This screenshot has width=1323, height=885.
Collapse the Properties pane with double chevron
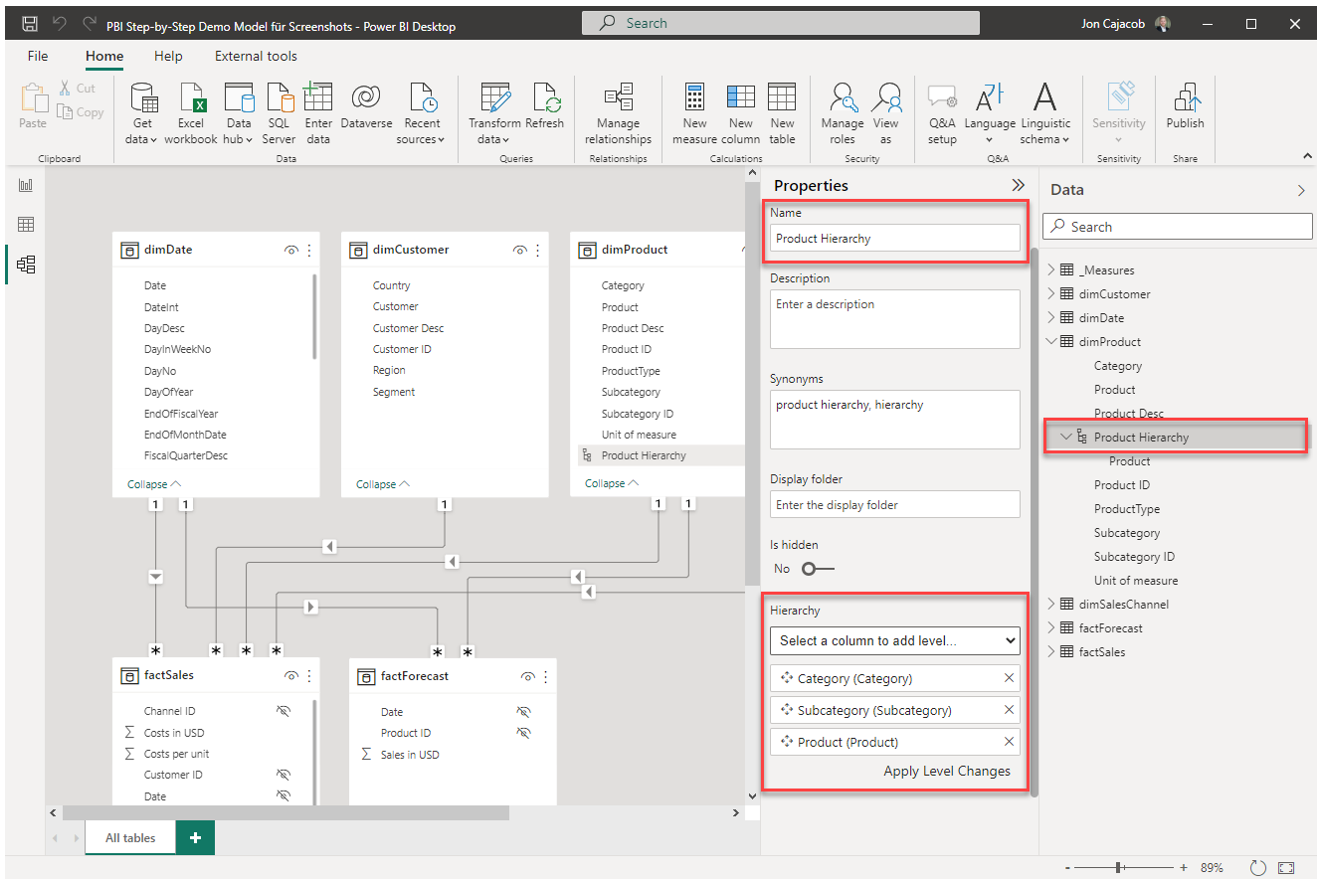click(x=1018, y=185)
